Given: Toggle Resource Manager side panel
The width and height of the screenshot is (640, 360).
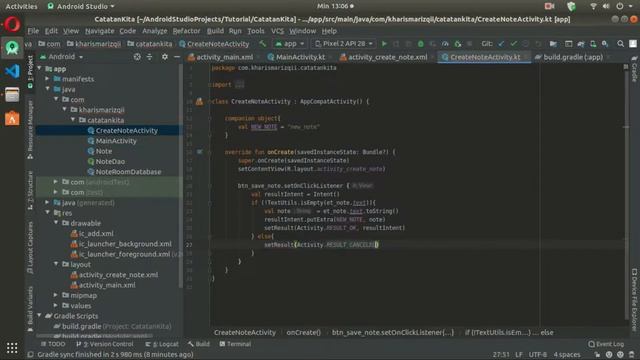Looking at the screenshot, I should pos(30,130).
